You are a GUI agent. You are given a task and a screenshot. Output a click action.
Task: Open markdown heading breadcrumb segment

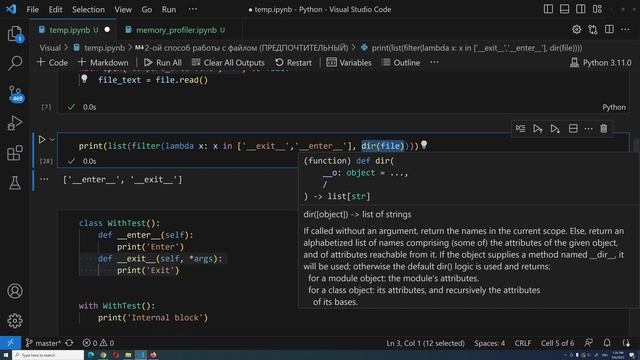pos(242,48)
